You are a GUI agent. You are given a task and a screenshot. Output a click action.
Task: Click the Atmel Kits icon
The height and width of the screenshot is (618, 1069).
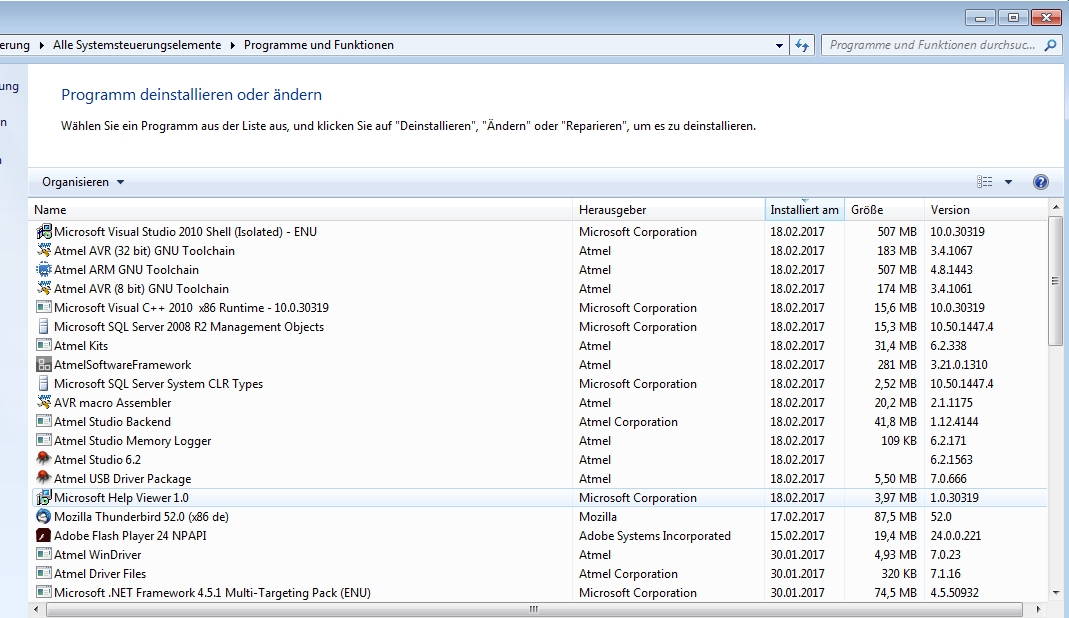click(x=44, y=346)
